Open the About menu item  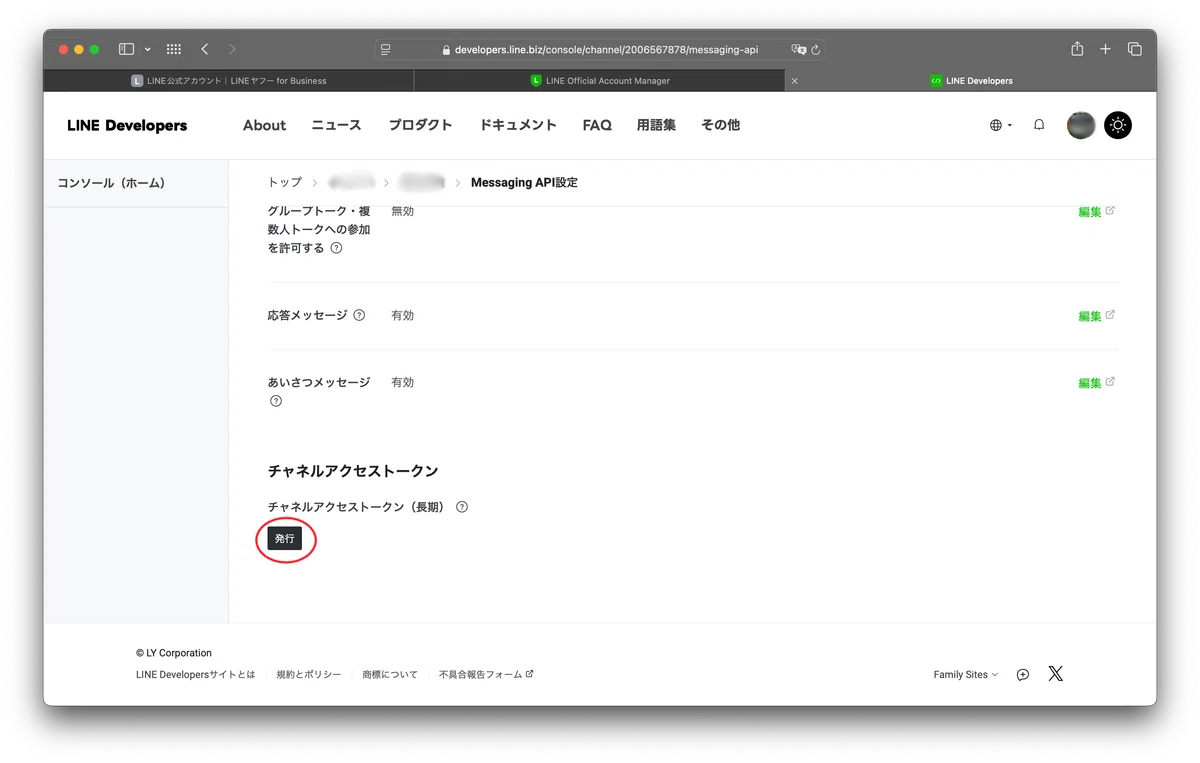pyautogui.click(x=264, y=125)
